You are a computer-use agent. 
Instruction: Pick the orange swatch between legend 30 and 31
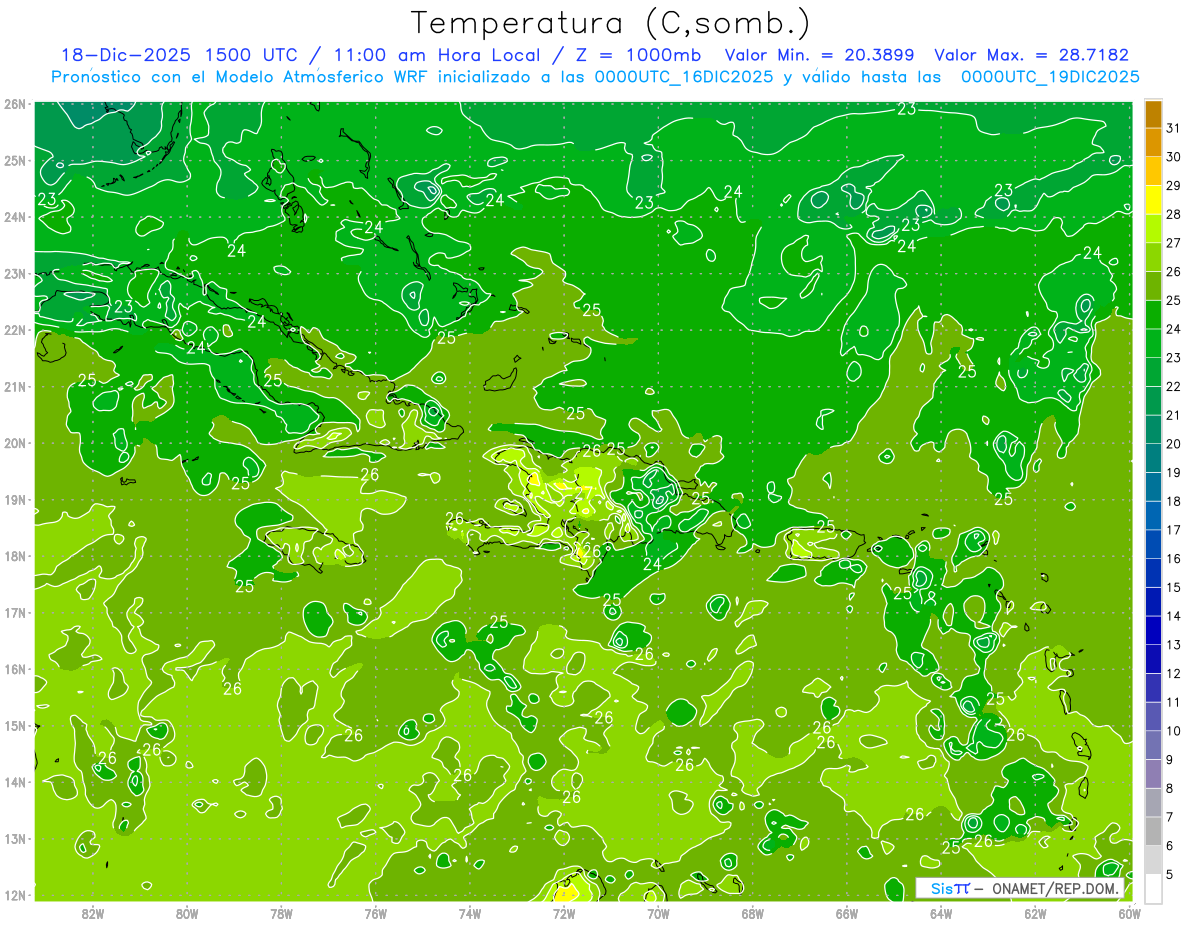(1153, 143)
